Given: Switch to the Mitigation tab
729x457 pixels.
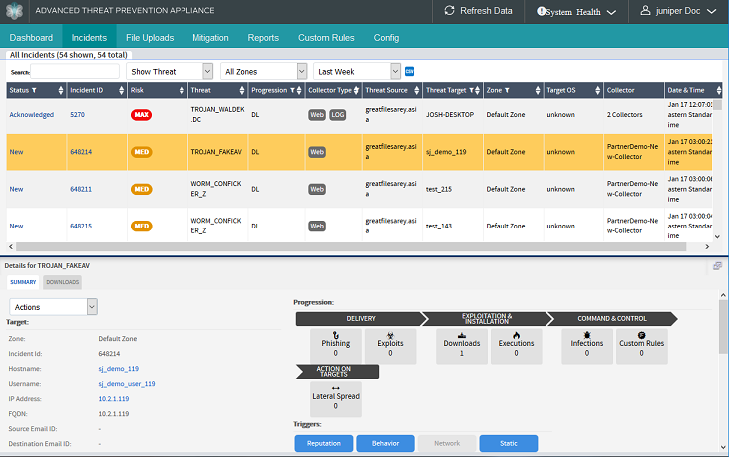Looking at the screenshot, I should click(x=210, y=38).
